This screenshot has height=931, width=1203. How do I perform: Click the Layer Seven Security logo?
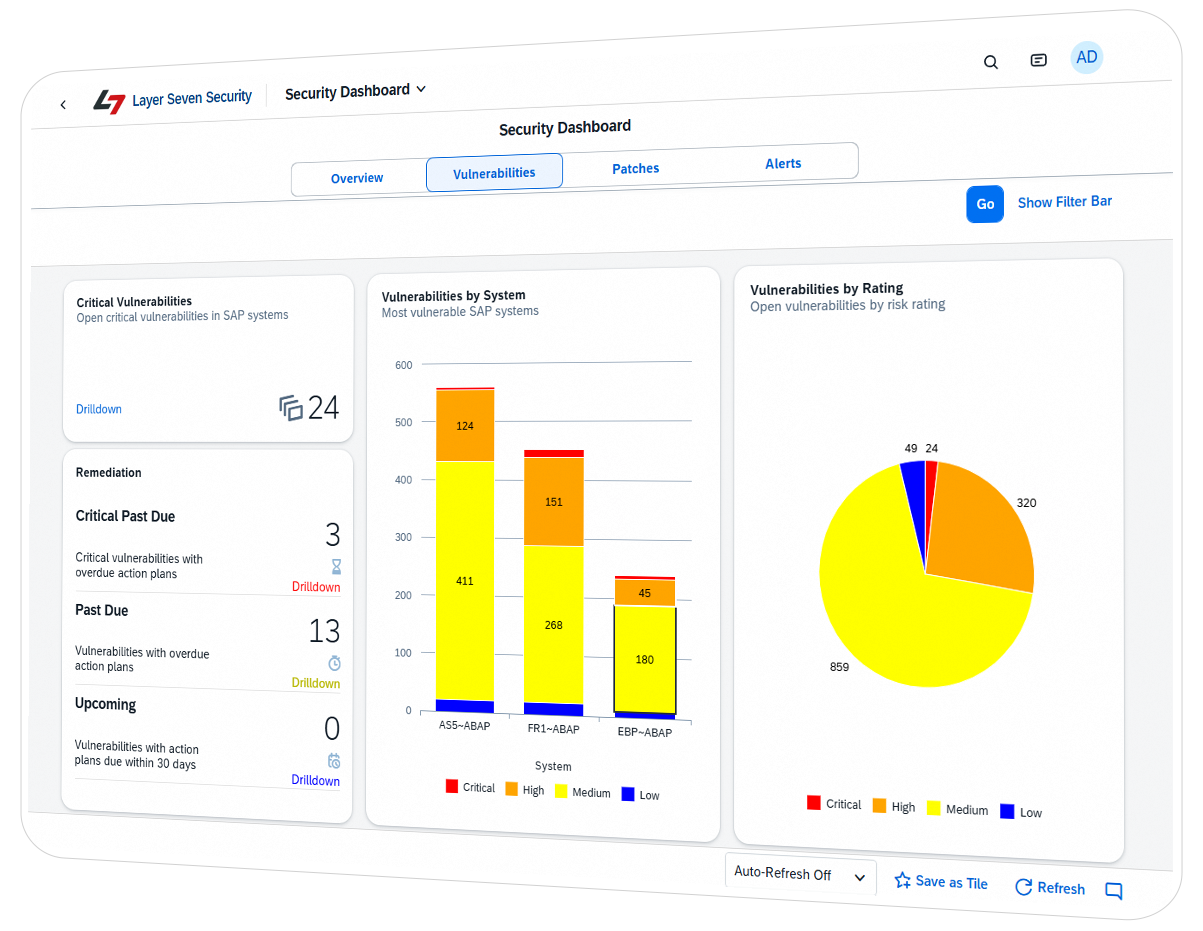(x=110, y=101)
